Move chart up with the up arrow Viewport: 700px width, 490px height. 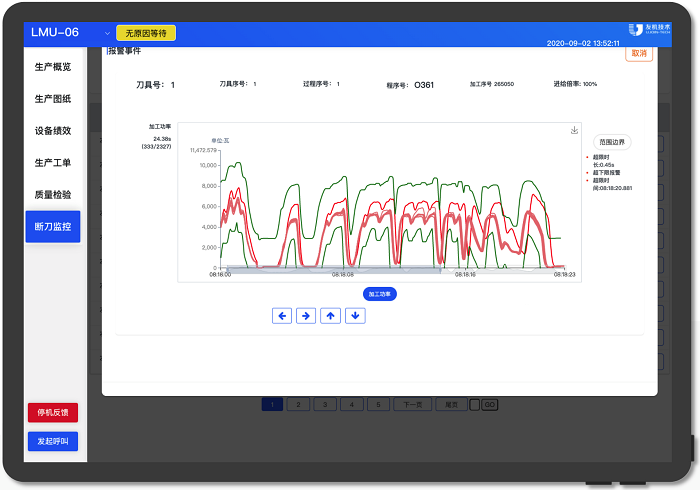(330, 316)
